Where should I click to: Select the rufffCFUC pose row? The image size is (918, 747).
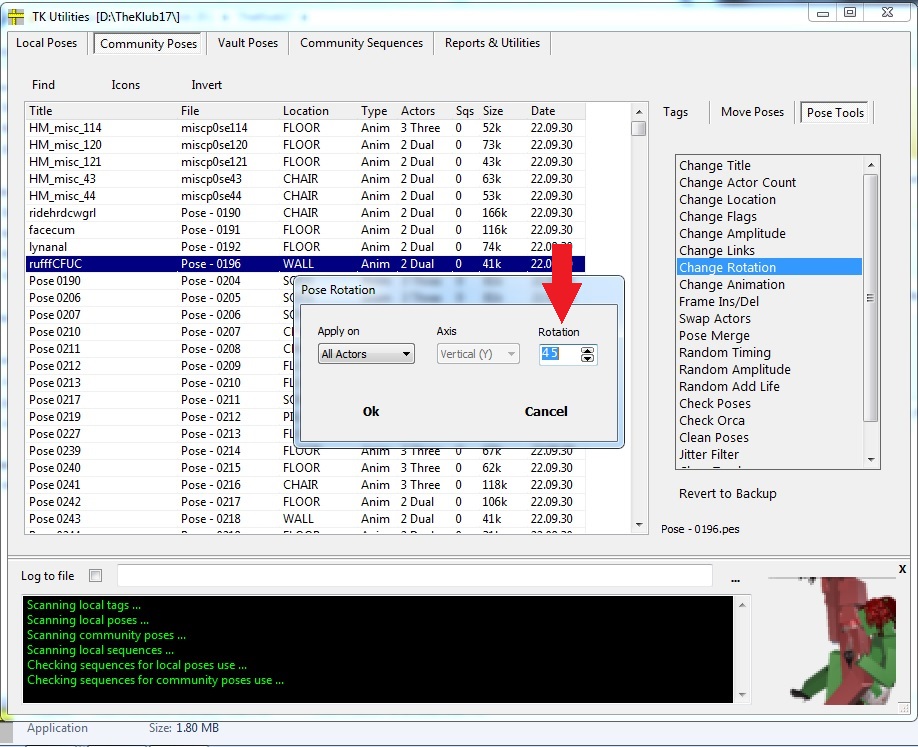coord(305,263)
